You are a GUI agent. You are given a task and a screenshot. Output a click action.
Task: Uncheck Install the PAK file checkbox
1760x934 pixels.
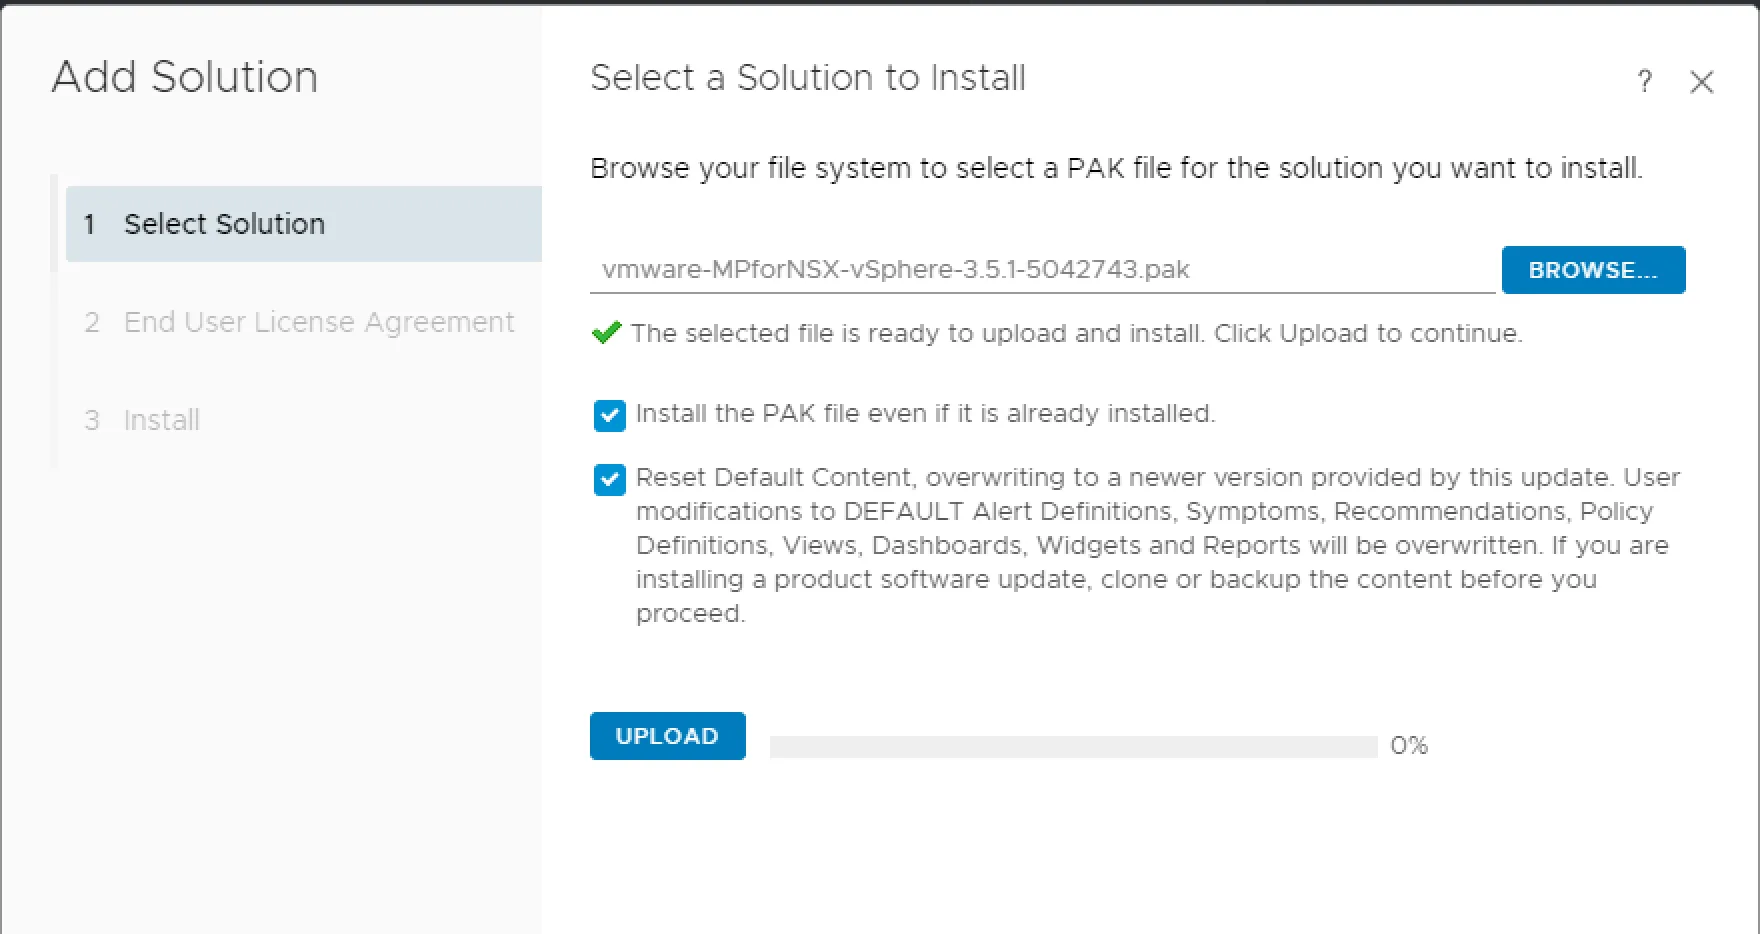609,415
